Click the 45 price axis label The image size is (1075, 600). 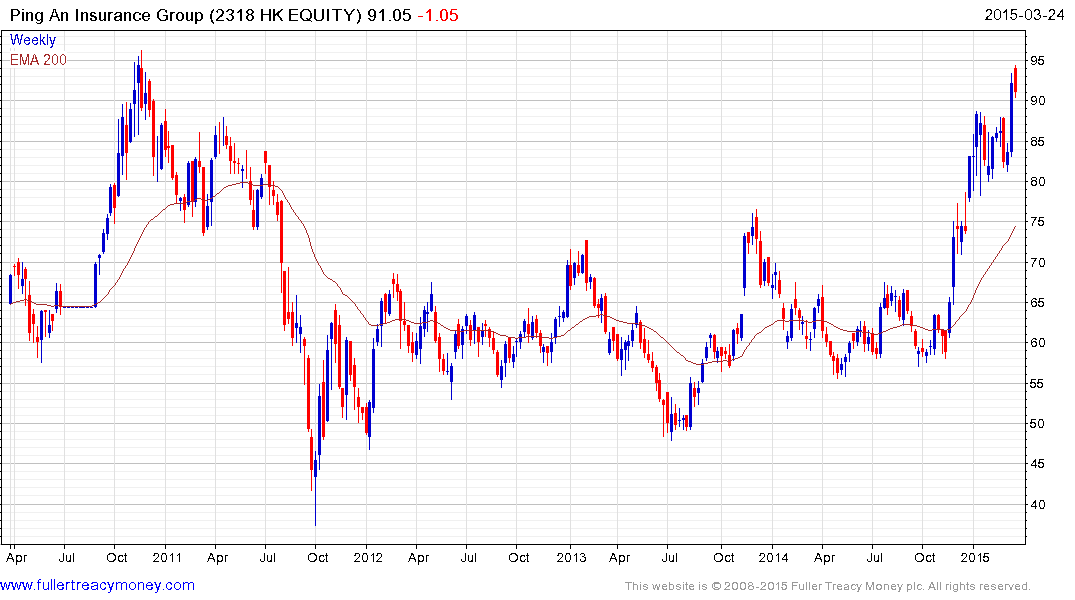coord(1037,464)
